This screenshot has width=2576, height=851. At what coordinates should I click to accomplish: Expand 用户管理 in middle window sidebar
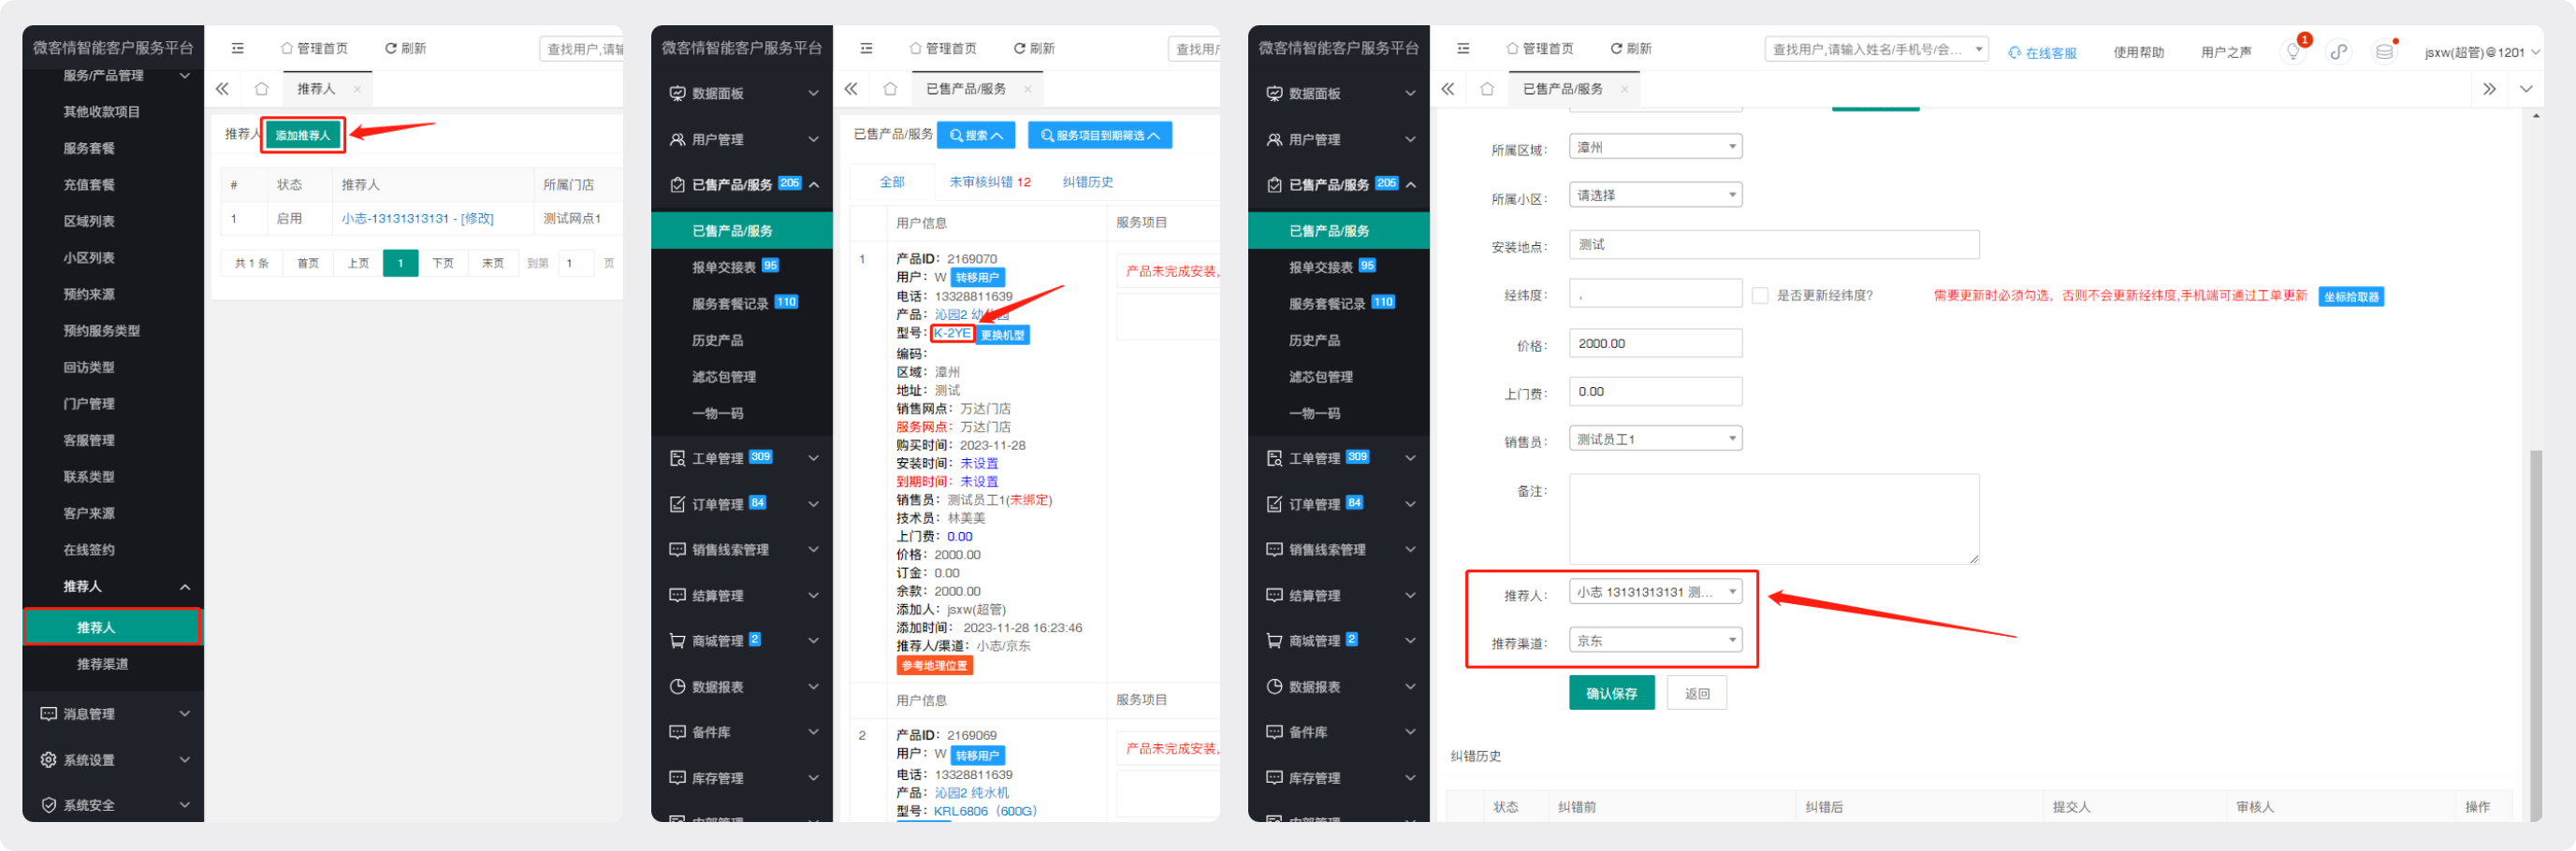[742, 139]
